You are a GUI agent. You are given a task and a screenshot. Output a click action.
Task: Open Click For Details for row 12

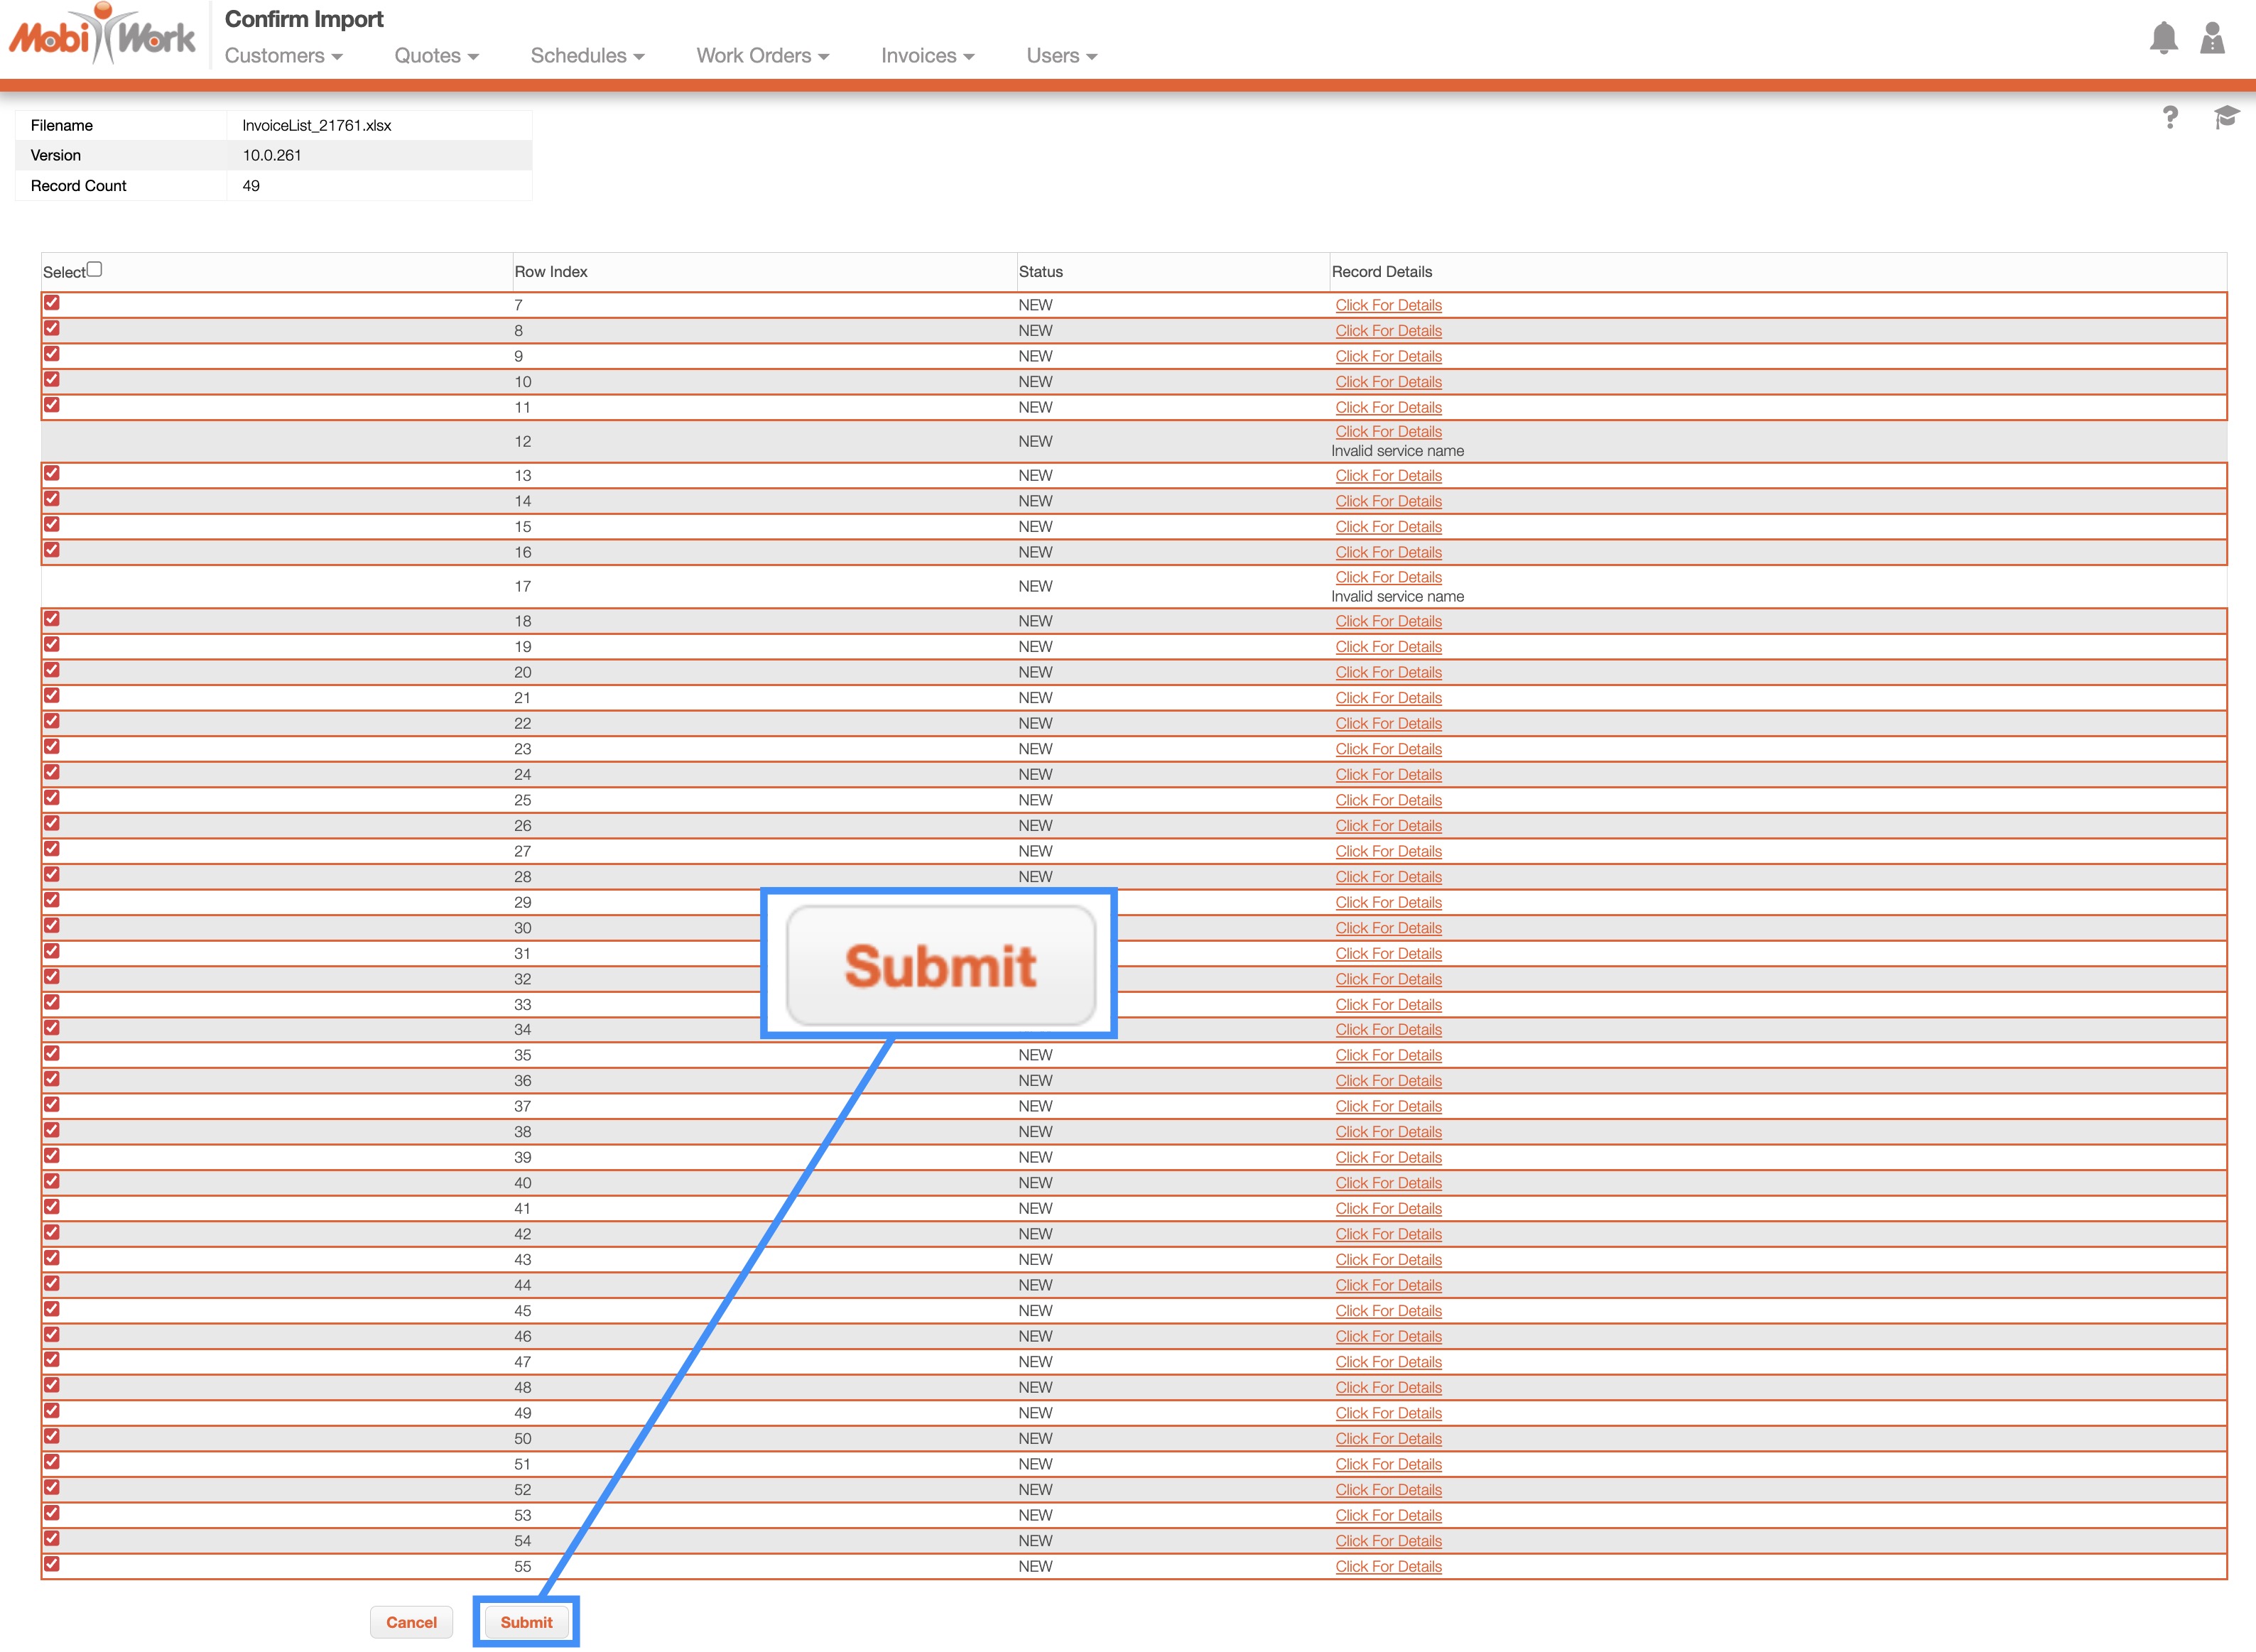pyautogui.click(x=1388, y=432)
